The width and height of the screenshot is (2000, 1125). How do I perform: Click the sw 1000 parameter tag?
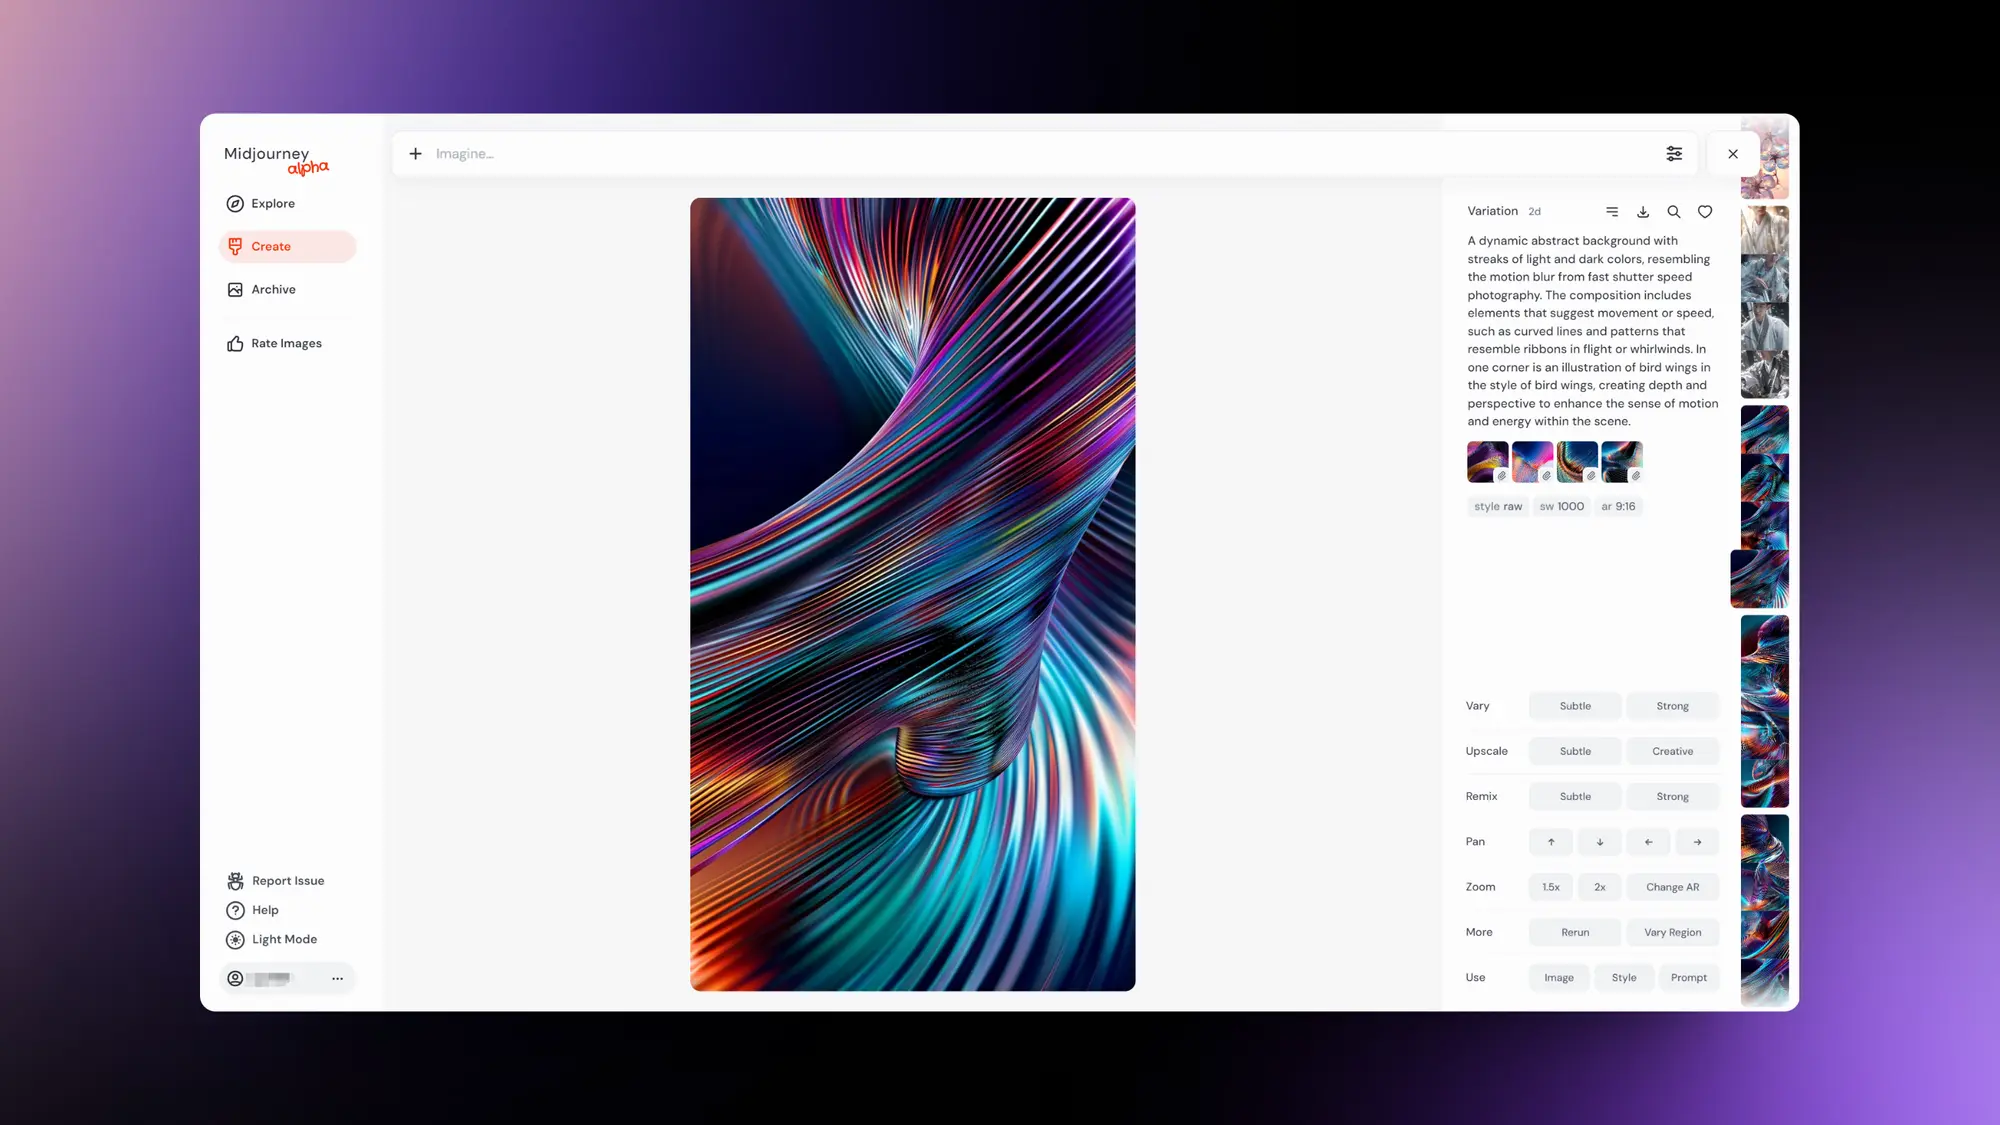(x=1562, y=506)
